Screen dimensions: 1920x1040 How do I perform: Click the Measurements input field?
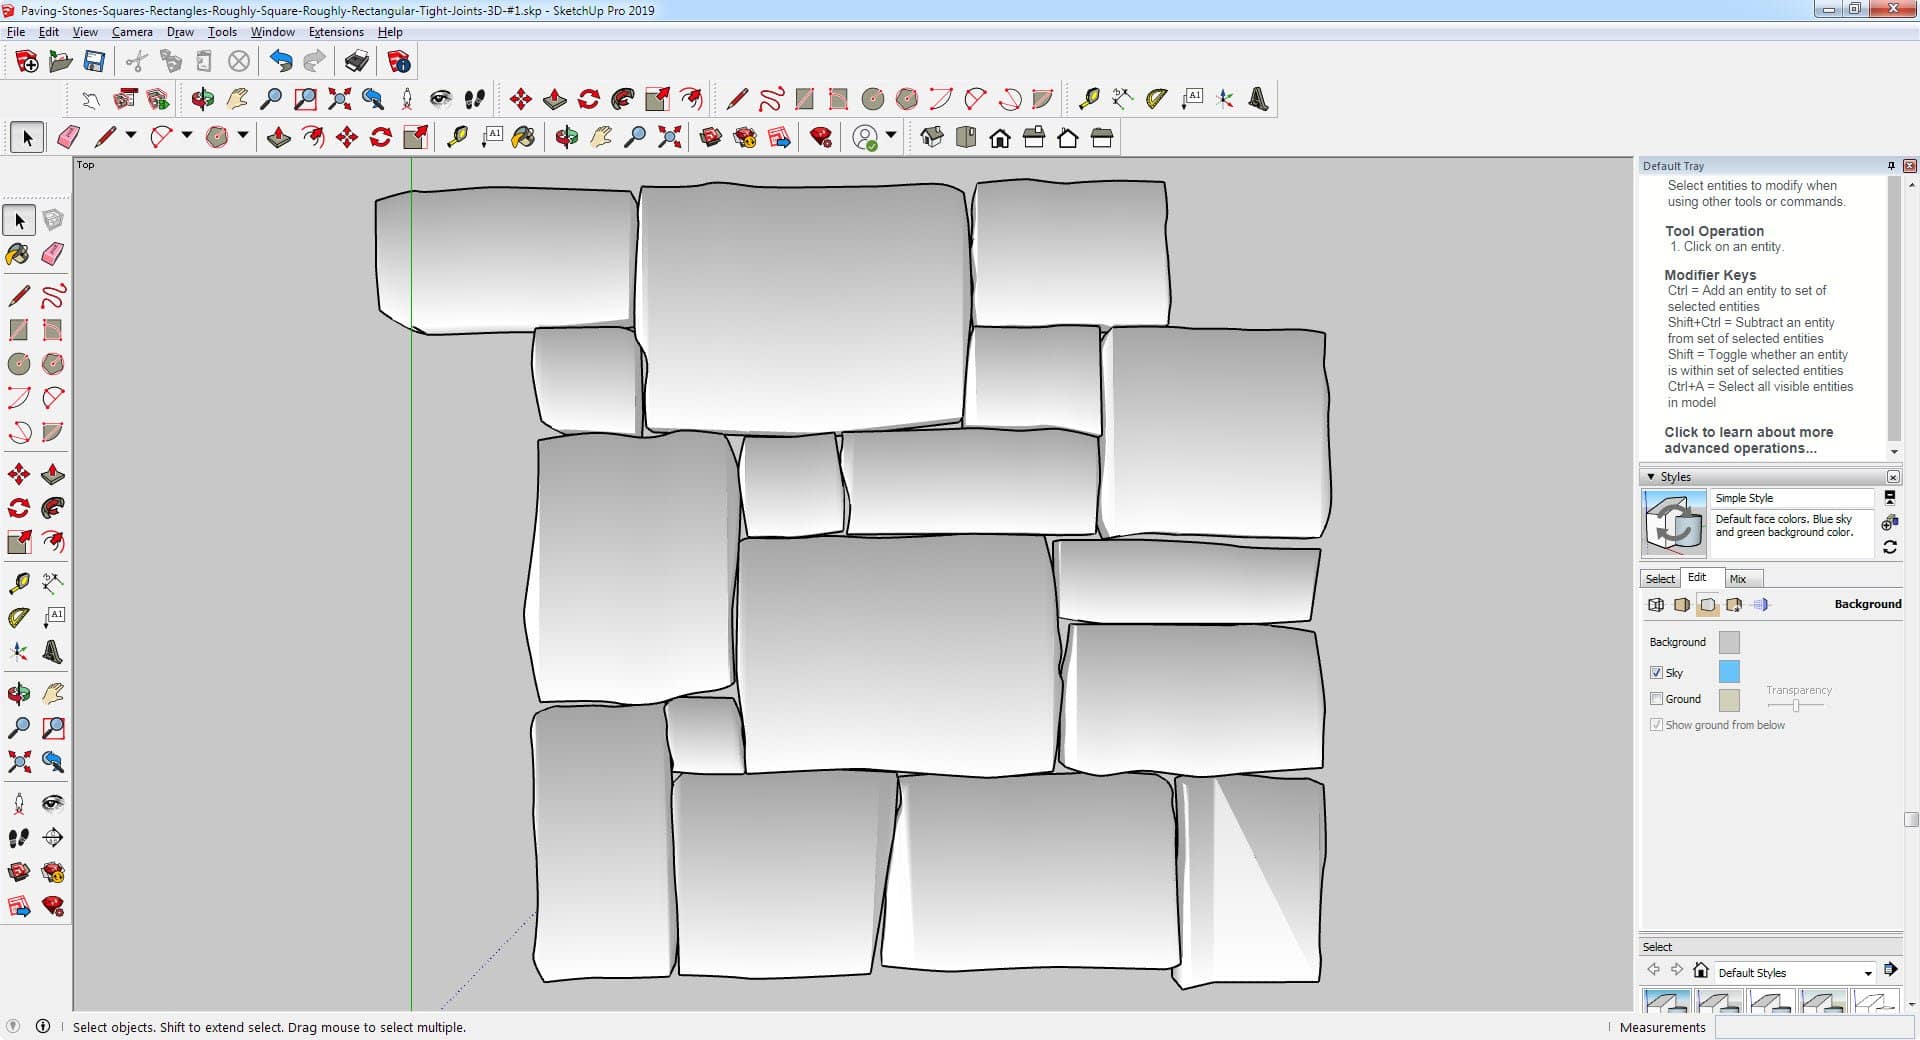(x=1812, y=1027)
